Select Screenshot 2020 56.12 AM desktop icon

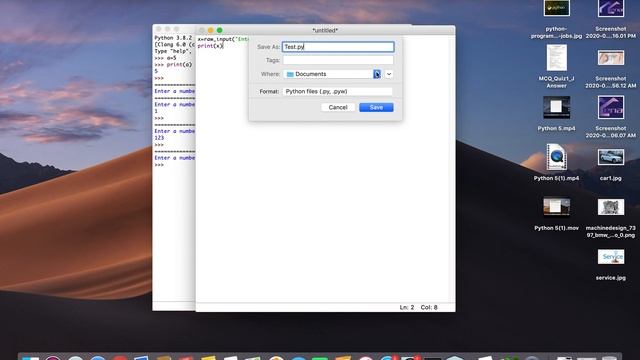coord(611,58)
